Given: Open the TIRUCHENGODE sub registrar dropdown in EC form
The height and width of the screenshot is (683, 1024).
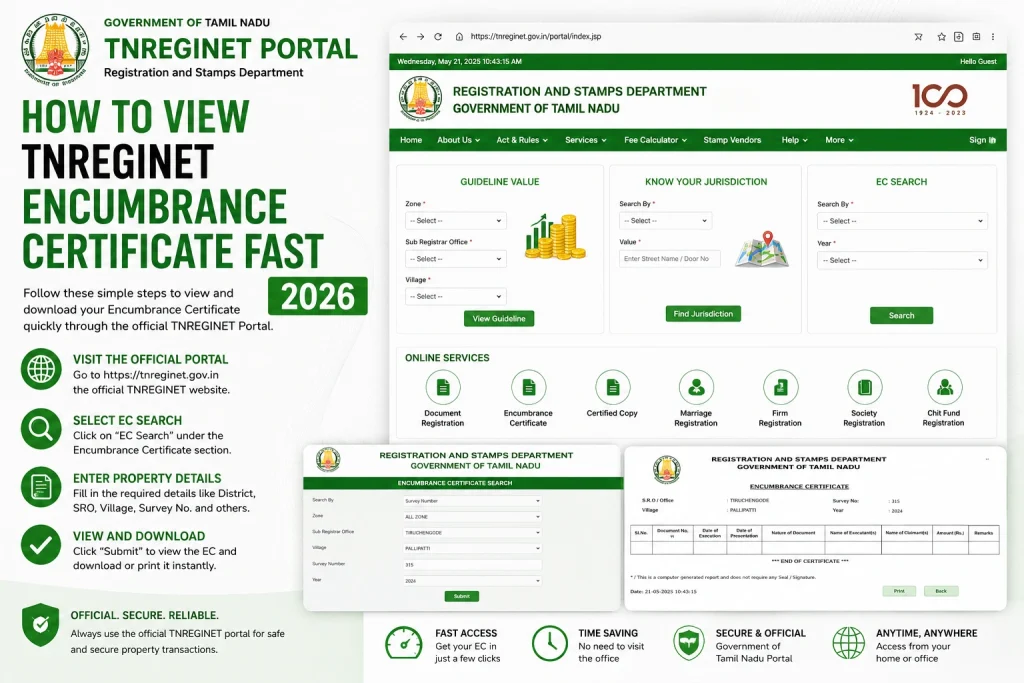Looking at the screenshot, I should click(472, 533).
